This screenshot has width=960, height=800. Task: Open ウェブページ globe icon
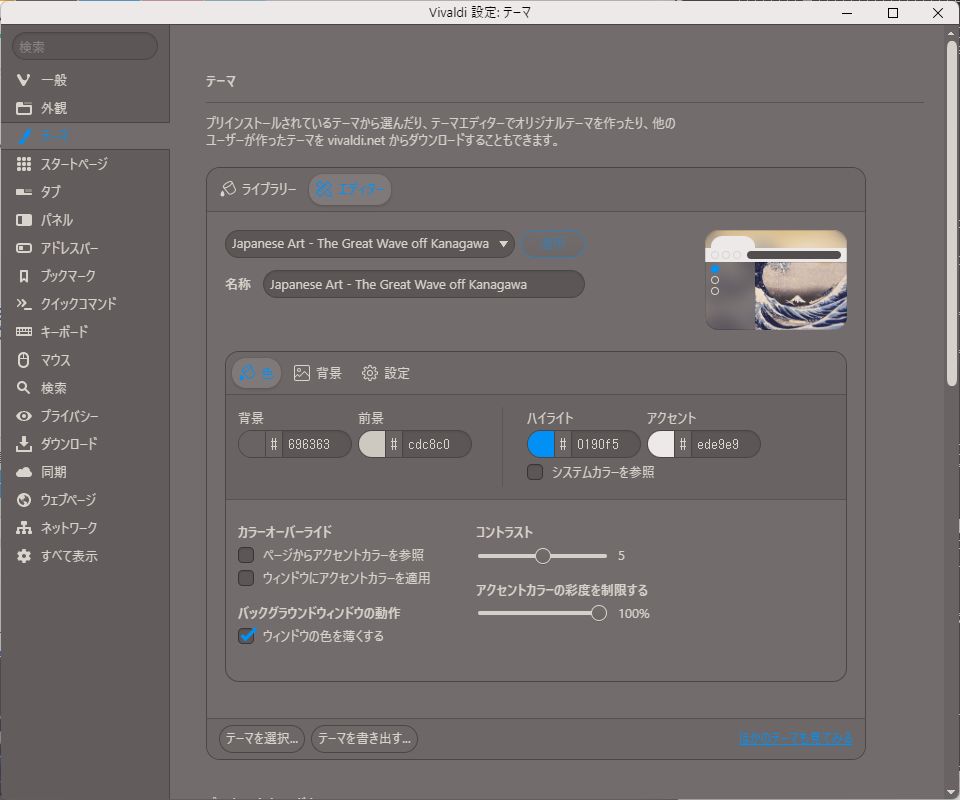coord(23,500)
